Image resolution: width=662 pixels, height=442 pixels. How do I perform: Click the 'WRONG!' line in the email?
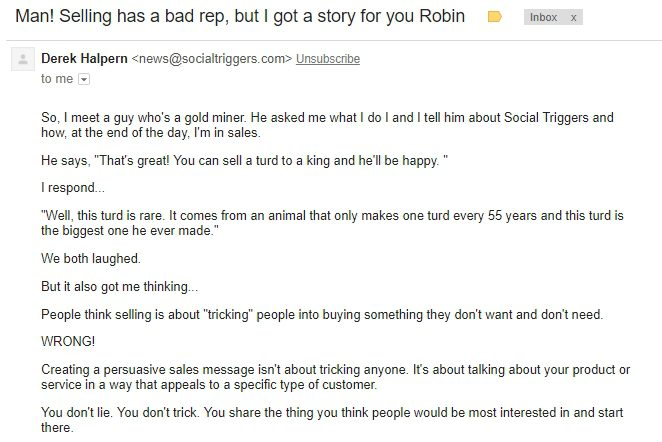[68, 341]
